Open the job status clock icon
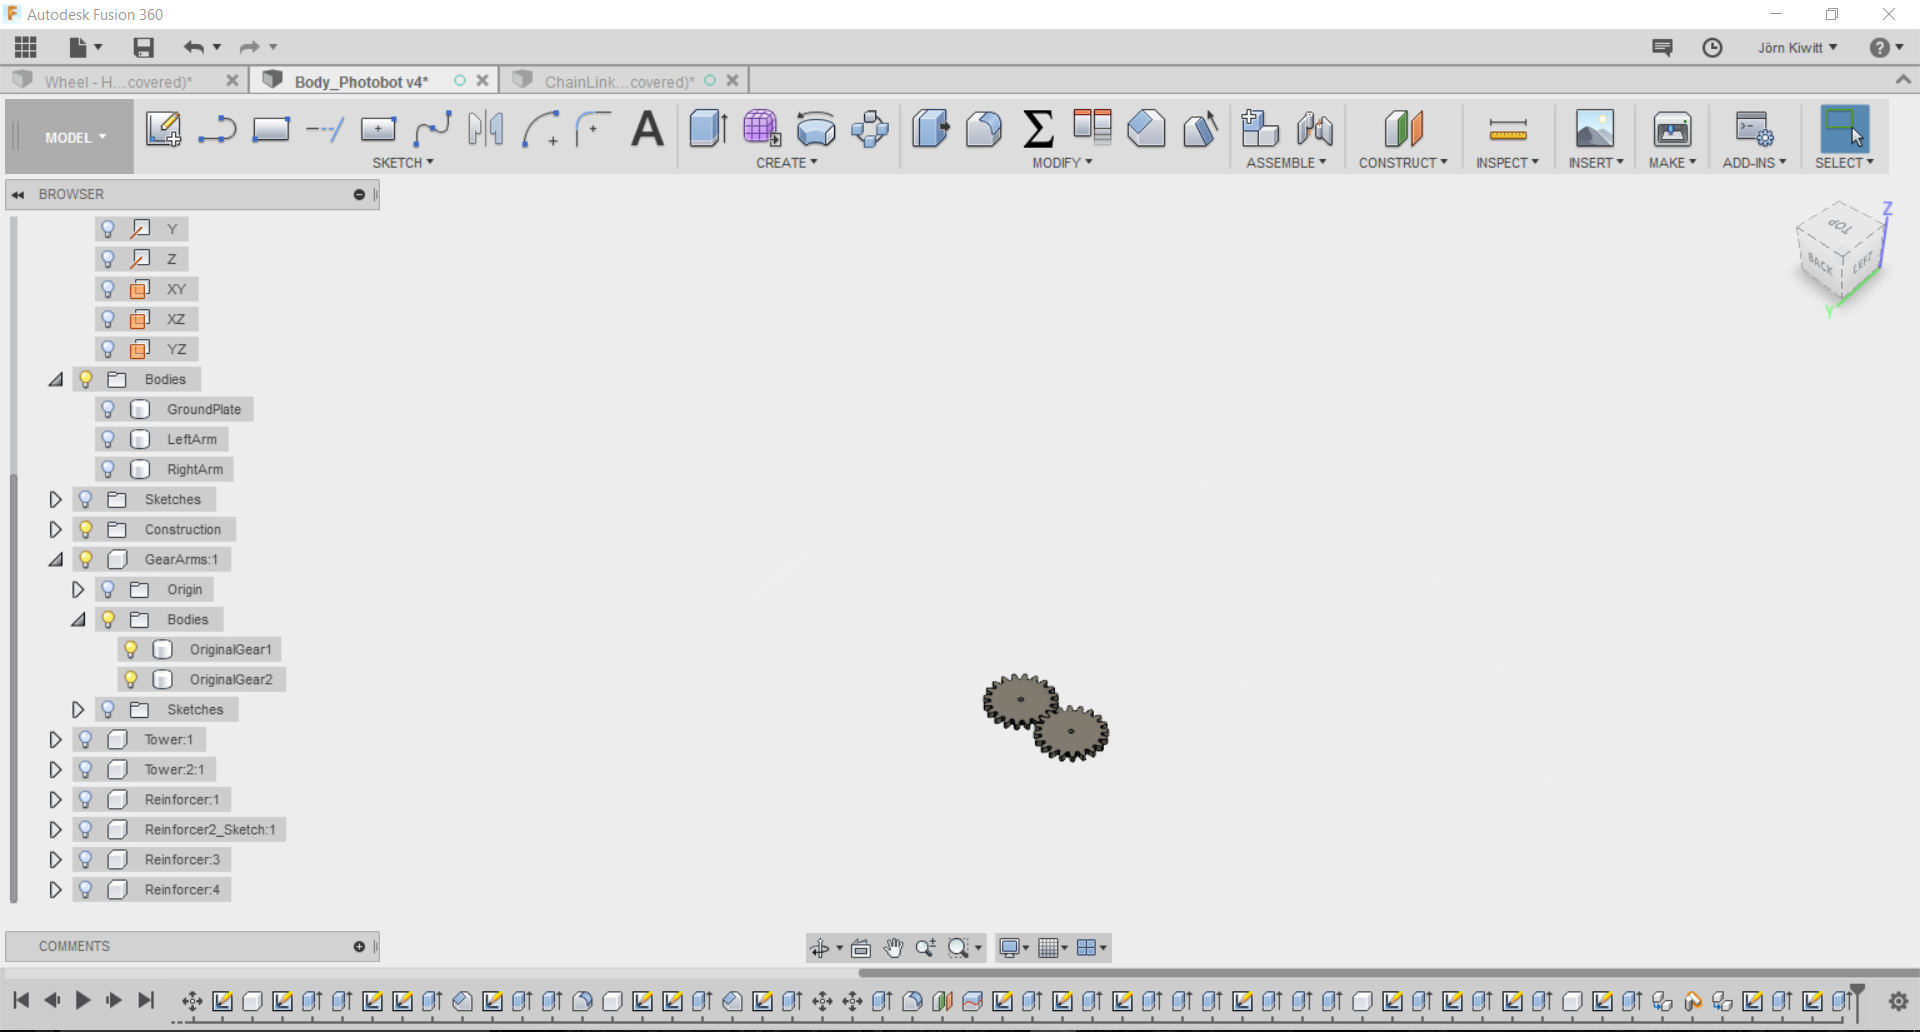This screenshot has width=1920, height=1032. pos(1712,47)
